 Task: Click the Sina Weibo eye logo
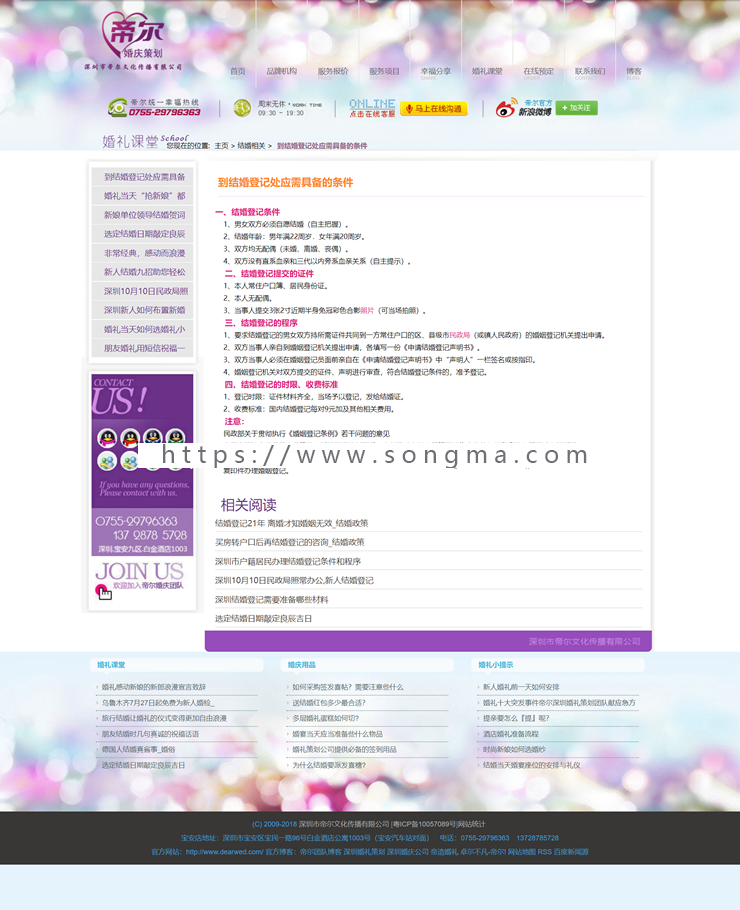[x=506, y=107]
